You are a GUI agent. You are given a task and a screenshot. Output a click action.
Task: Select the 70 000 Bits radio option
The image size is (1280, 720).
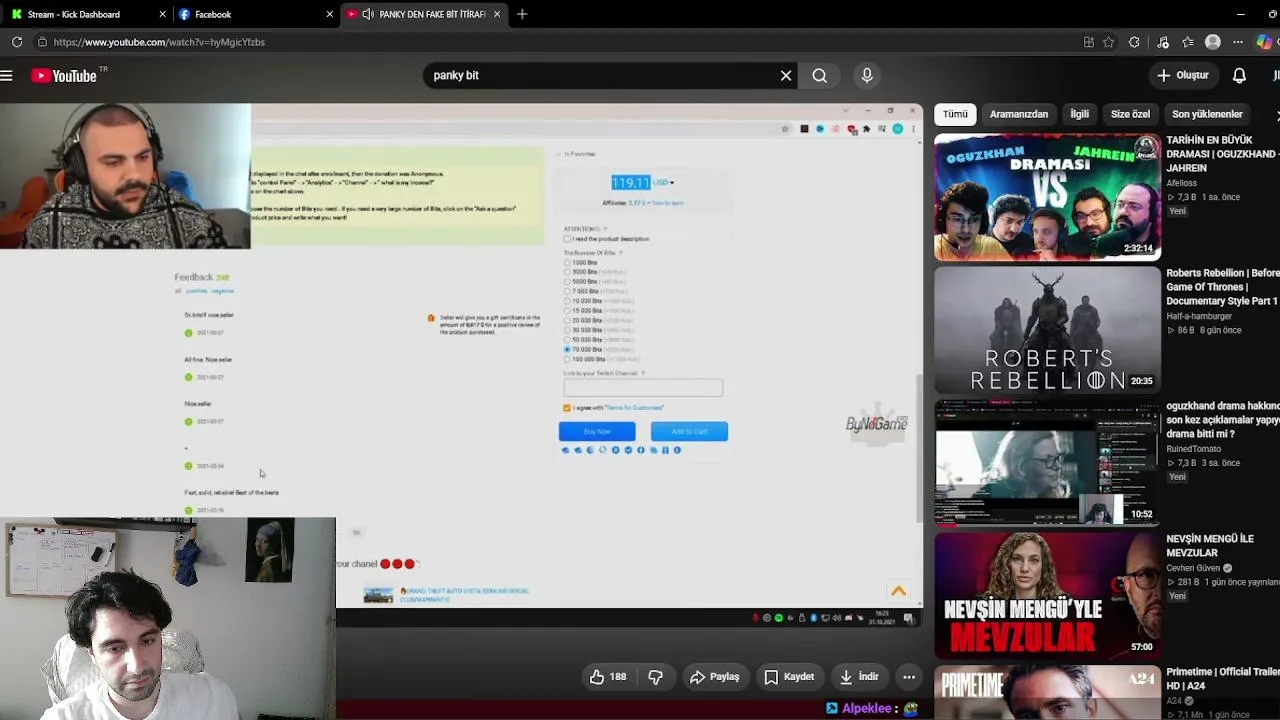pyautogui.click(x=567, y=349)
